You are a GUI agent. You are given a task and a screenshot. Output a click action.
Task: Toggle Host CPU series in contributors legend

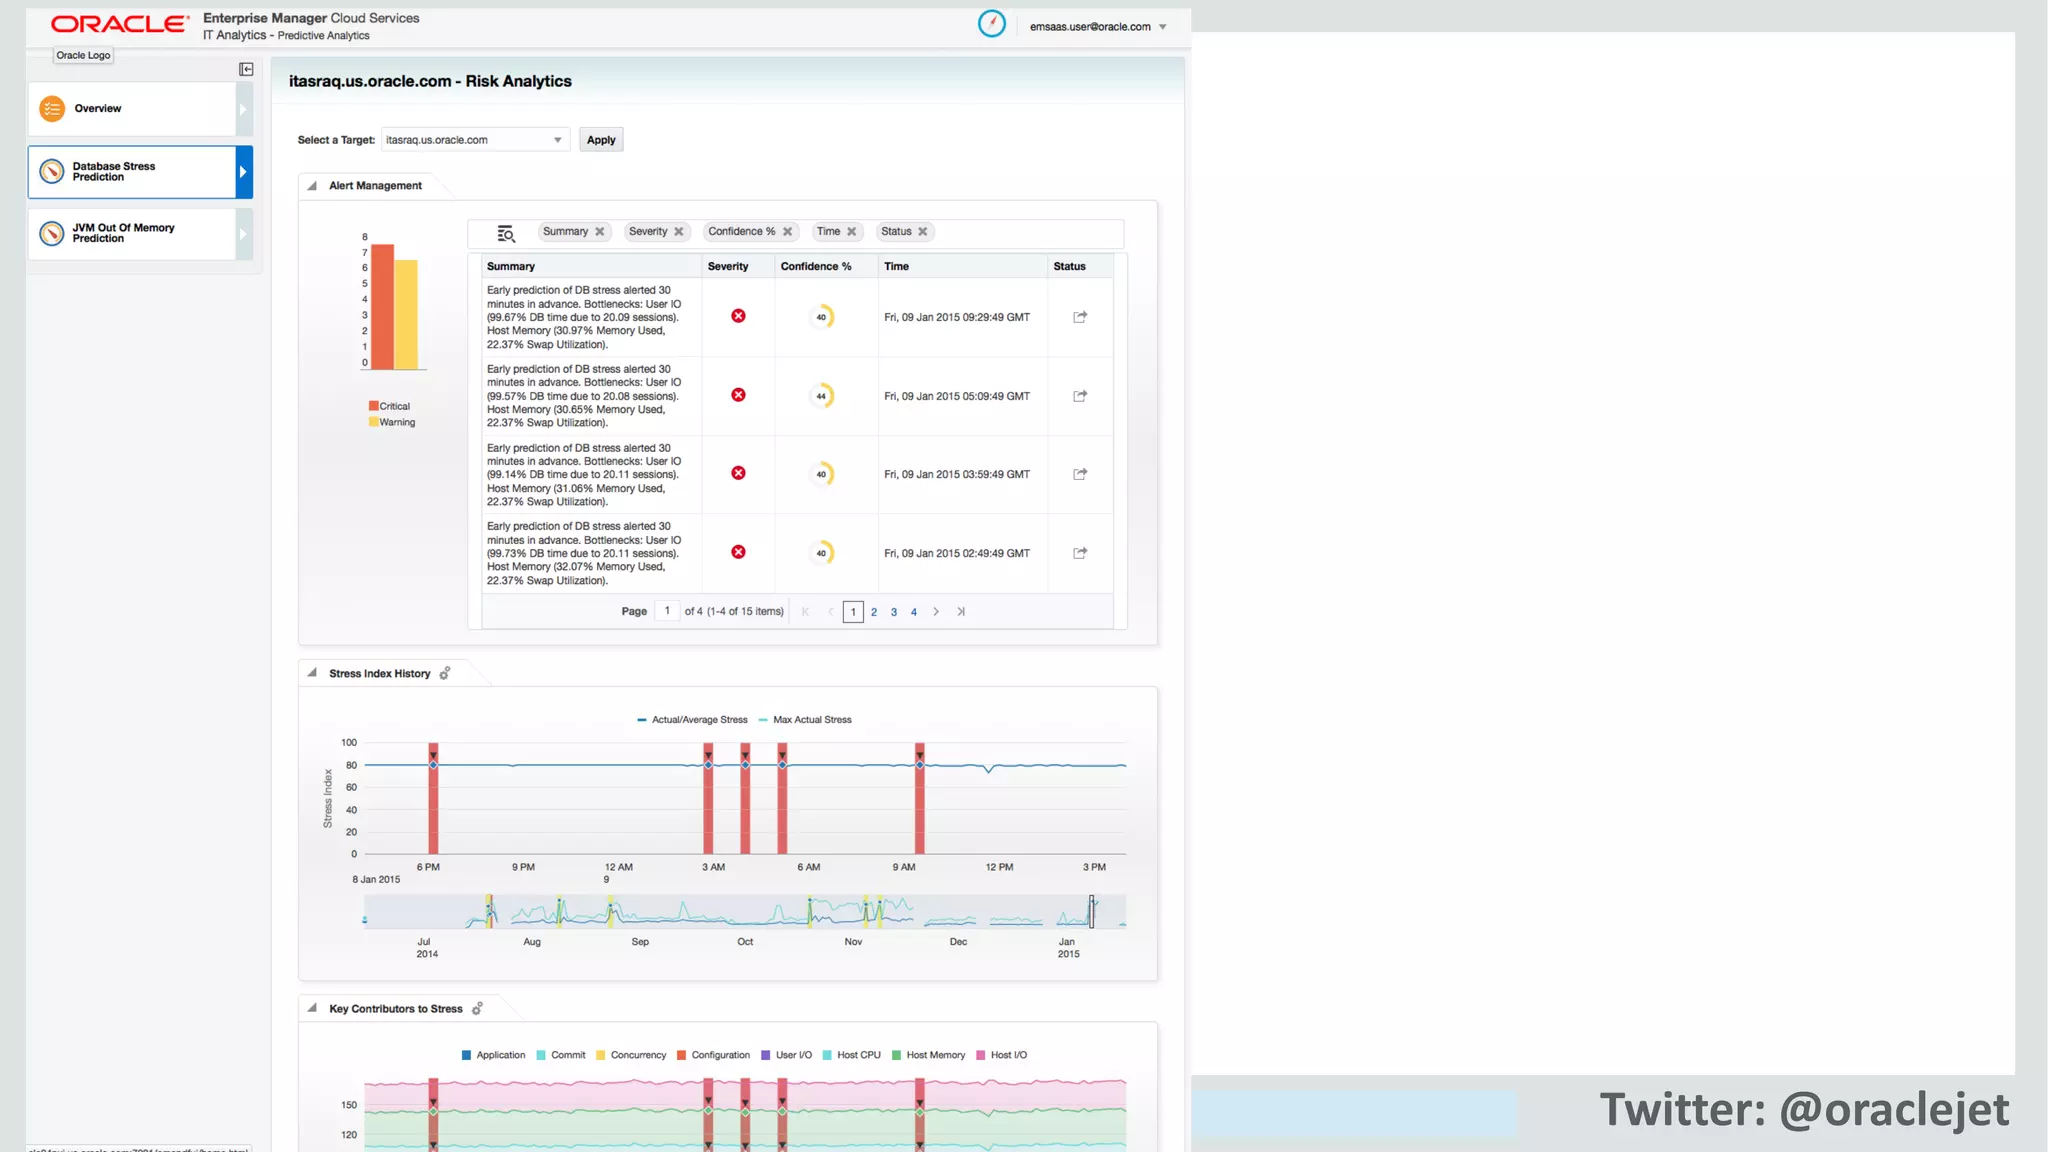852,1055
